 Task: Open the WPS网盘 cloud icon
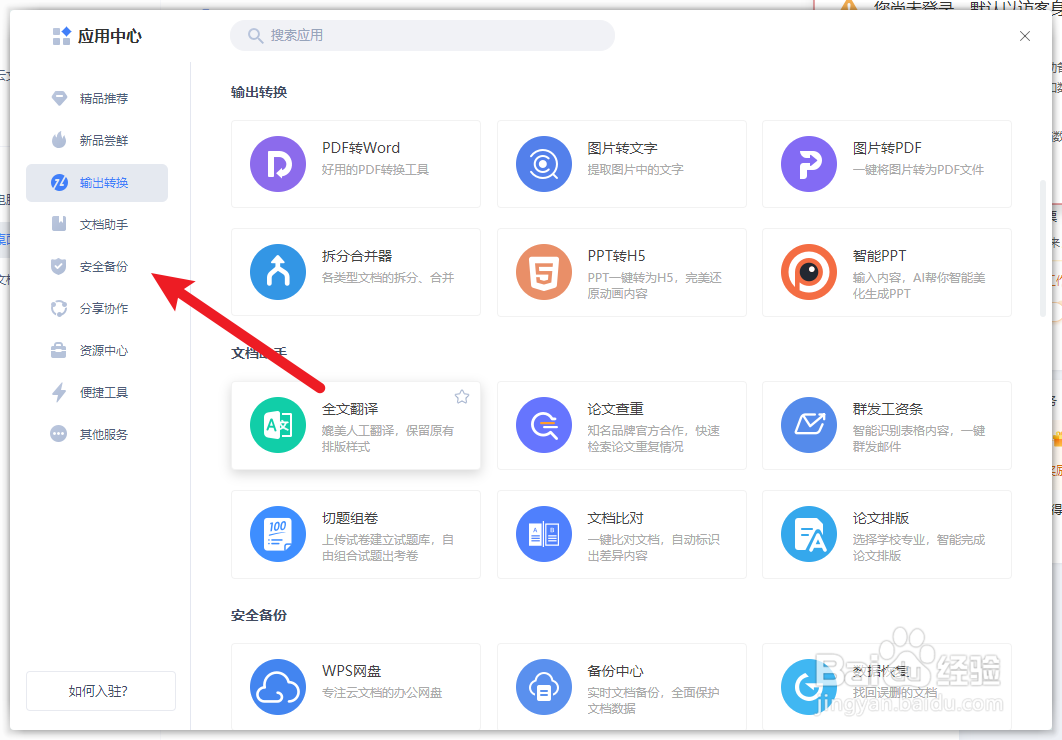pyautogui.click(x=278, y=687)
